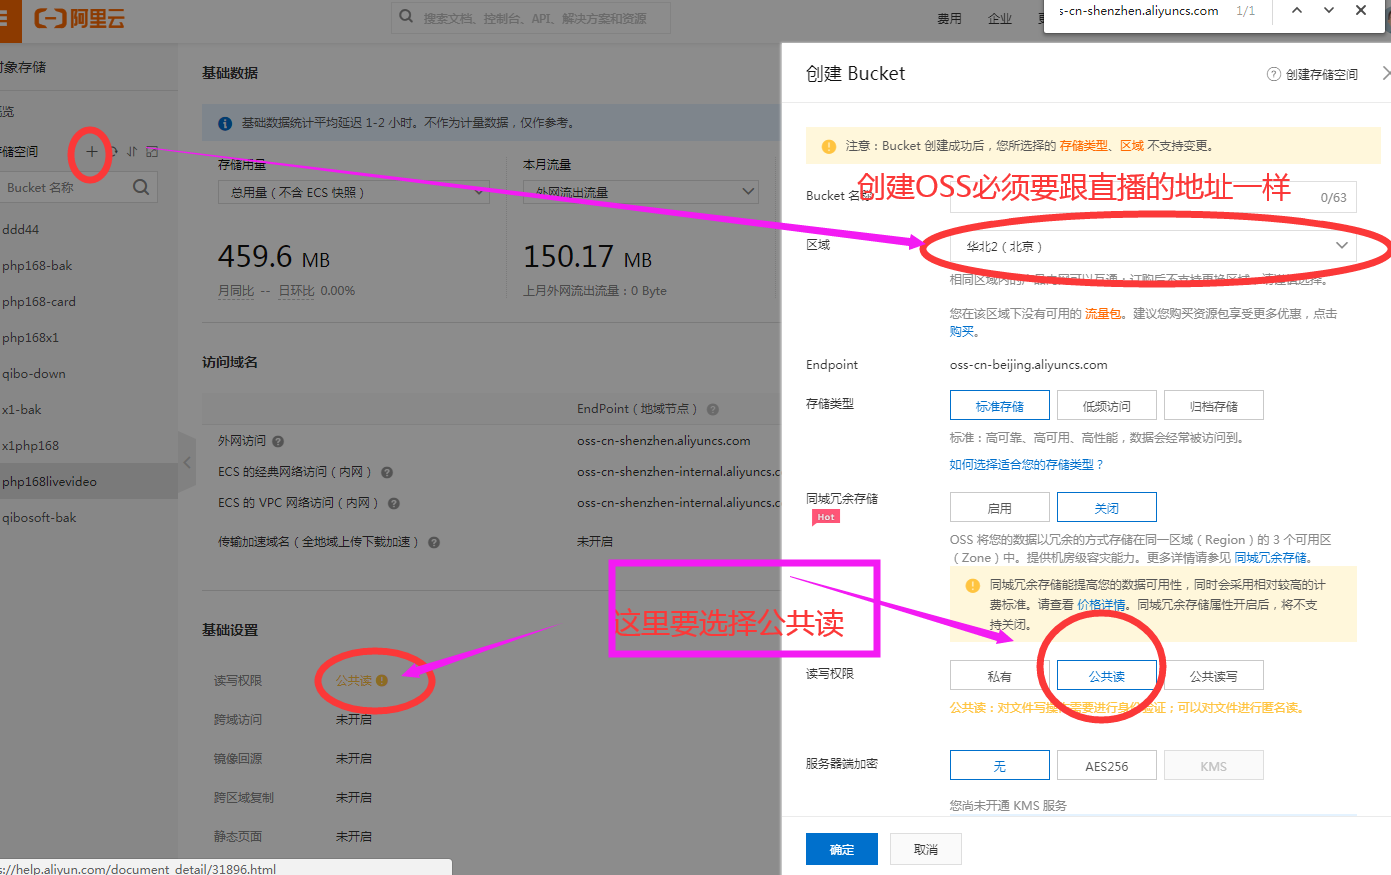Open 如何选择适合您的存储类型 help link
The height and width of the screenshot is (875, 1391).
click(x=1026, y=465)
